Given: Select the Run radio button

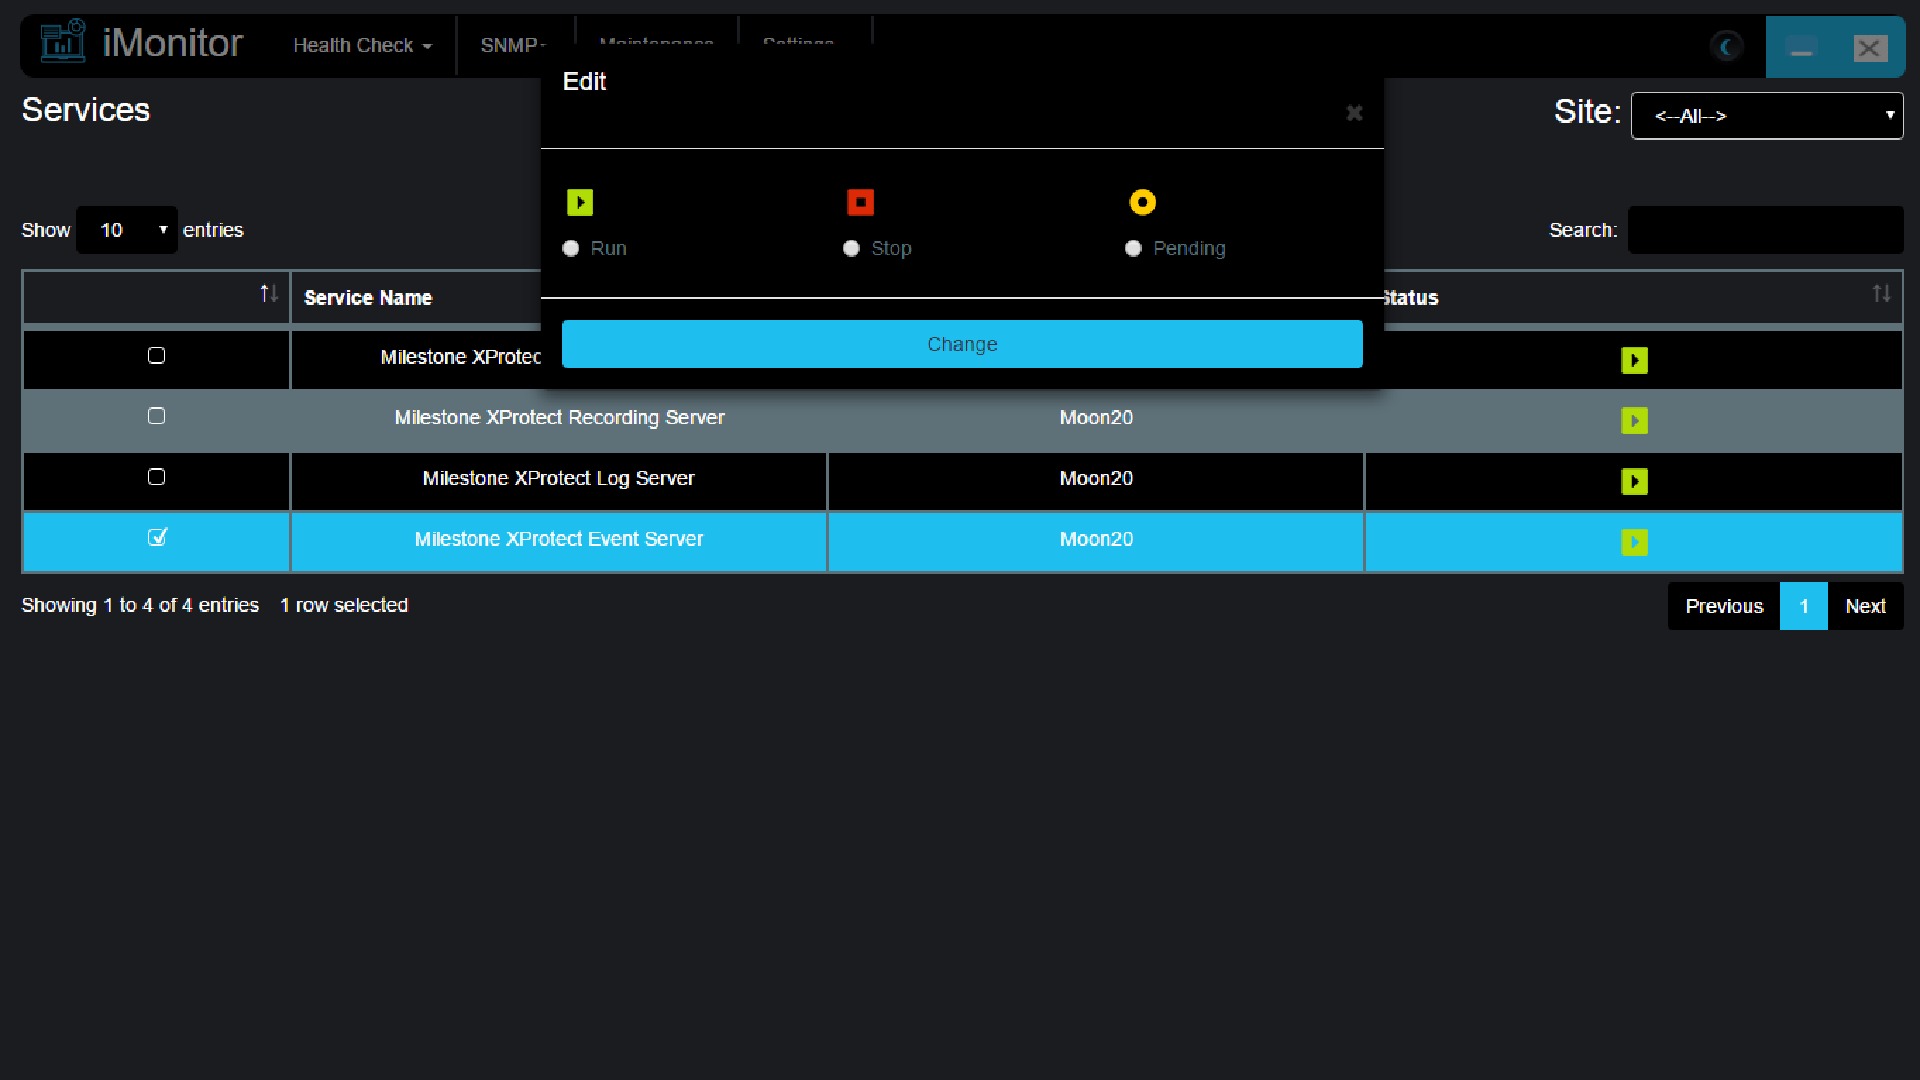Looking at the screenshot, I should pos(571,248).
